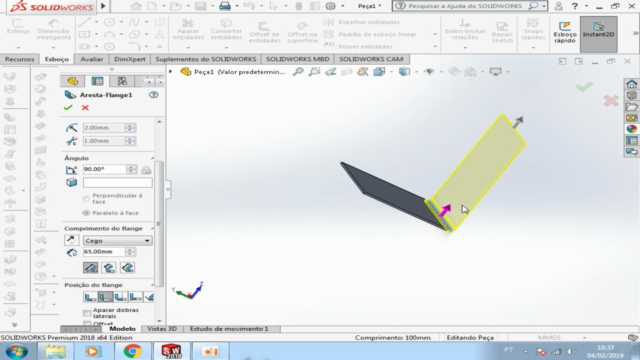
Task: Click Espelhar entidades button
Action: click(x=362, y=22)
